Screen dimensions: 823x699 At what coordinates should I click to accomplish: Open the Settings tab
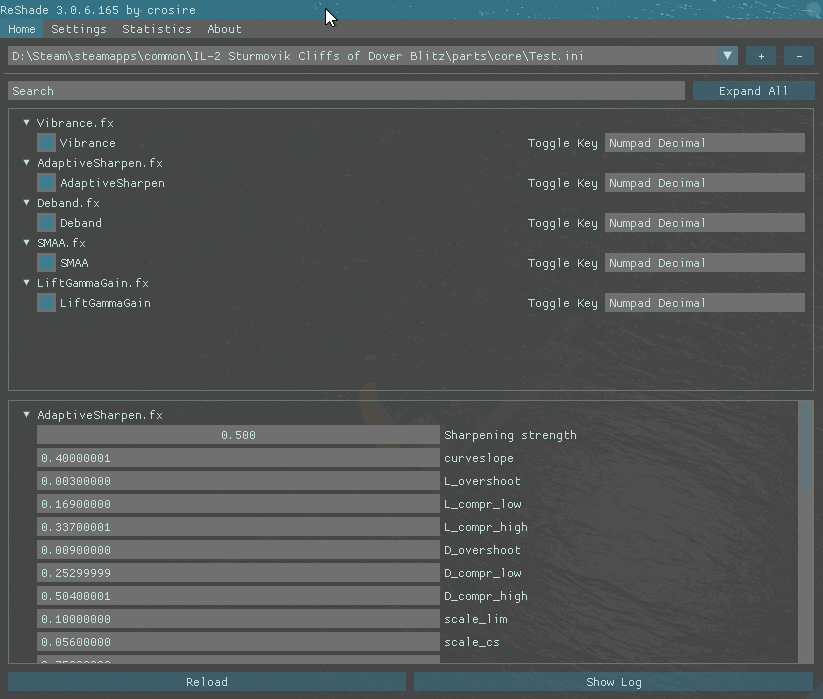(78, 29)
